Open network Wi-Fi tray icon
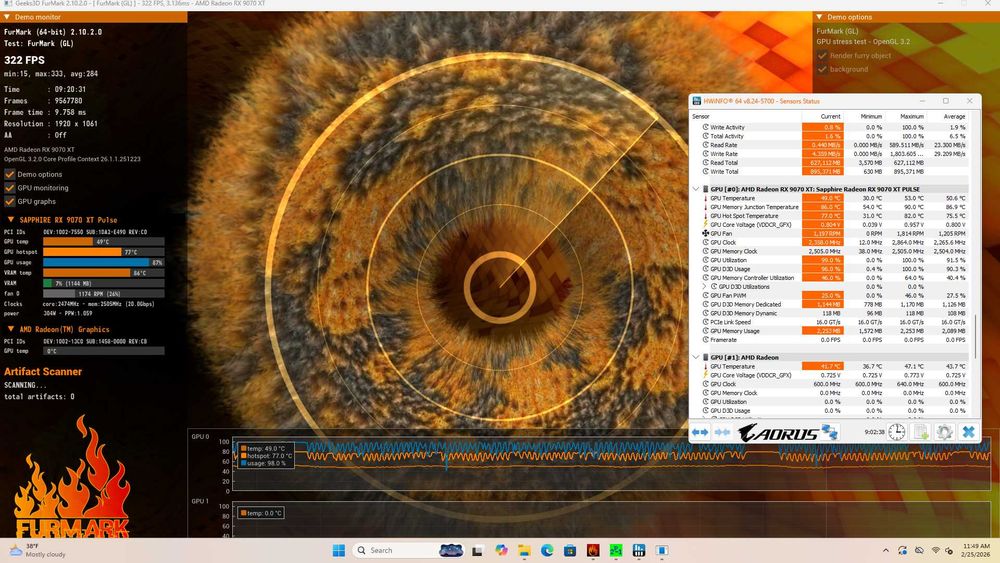This screenshot has width=1000, height=563. (936, 550)
